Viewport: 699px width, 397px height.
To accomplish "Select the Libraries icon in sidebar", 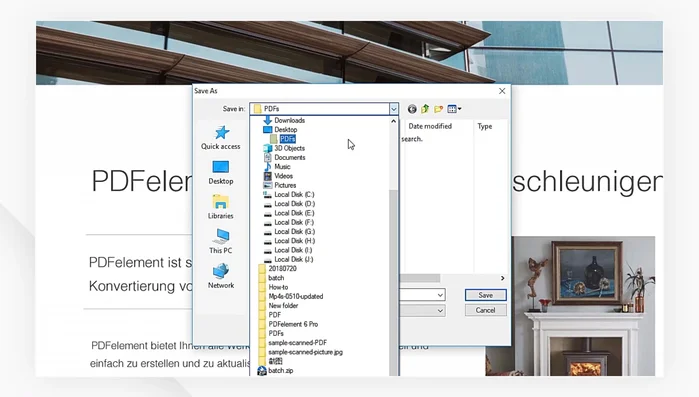I will [220, 202].
